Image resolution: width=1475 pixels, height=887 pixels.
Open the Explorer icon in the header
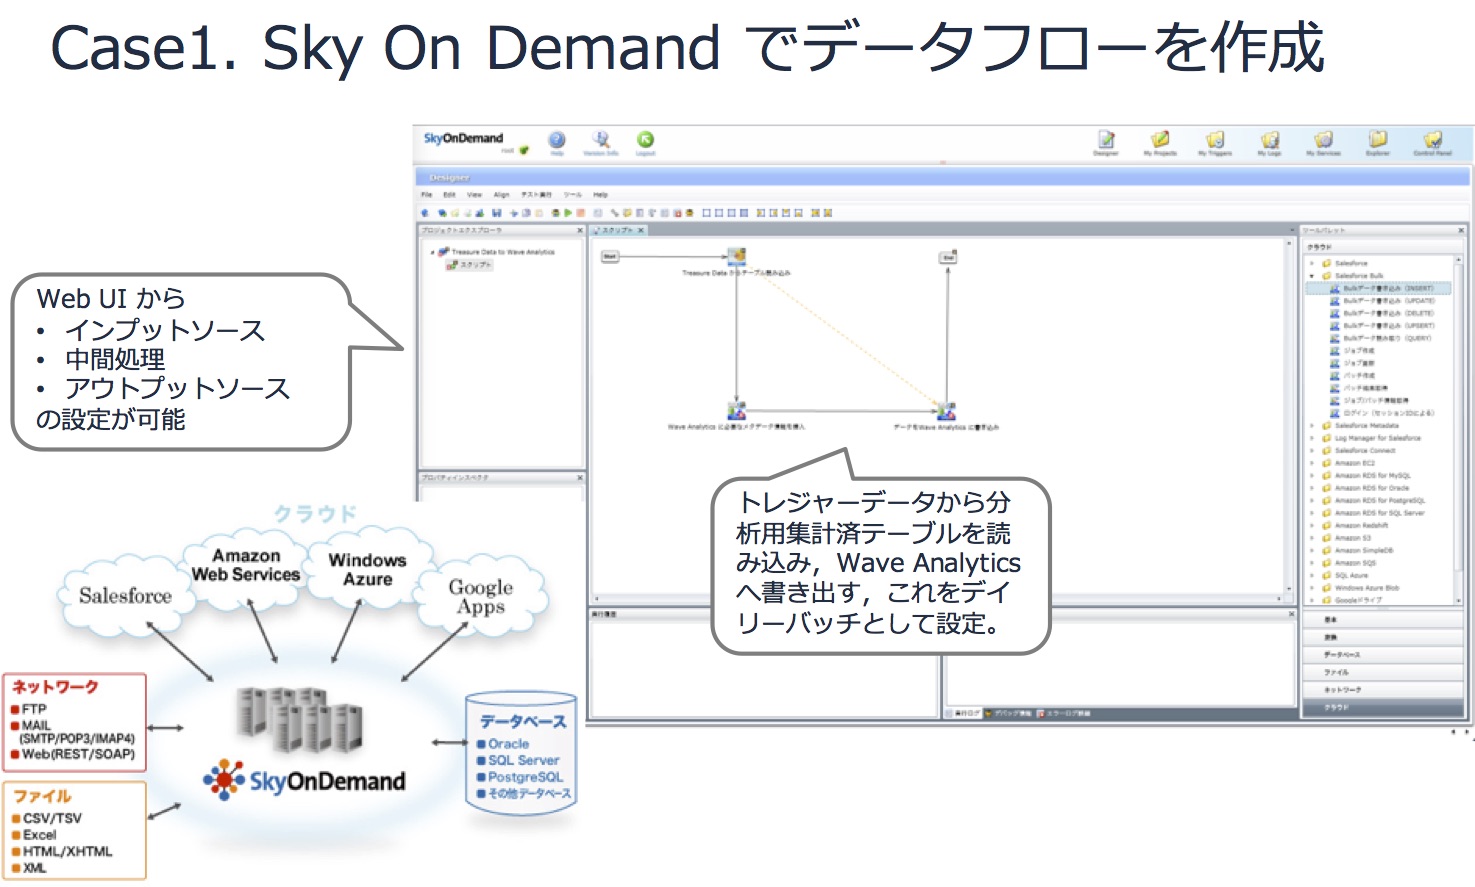point(1378,140)
